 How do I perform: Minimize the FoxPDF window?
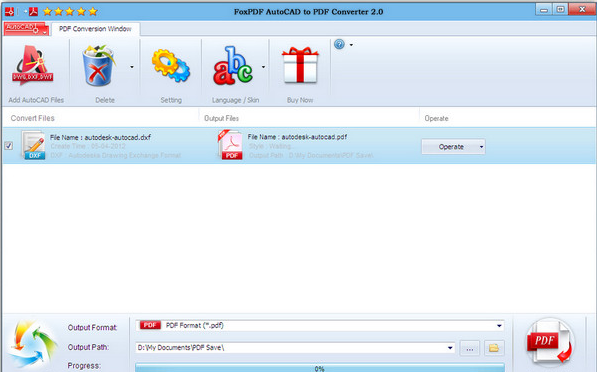[x=544, y=10]
